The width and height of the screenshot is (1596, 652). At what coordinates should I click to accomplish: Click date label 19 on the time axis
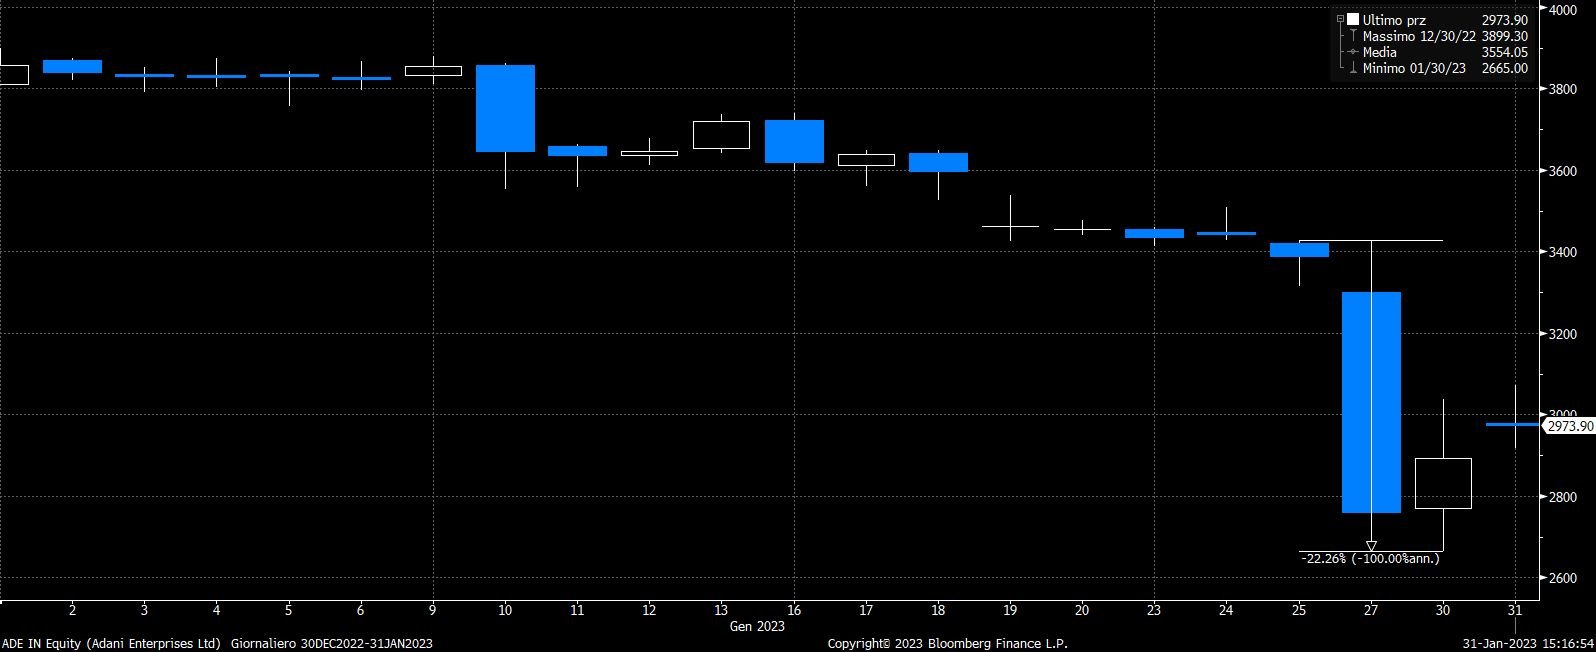click(x=1010, y=610)
